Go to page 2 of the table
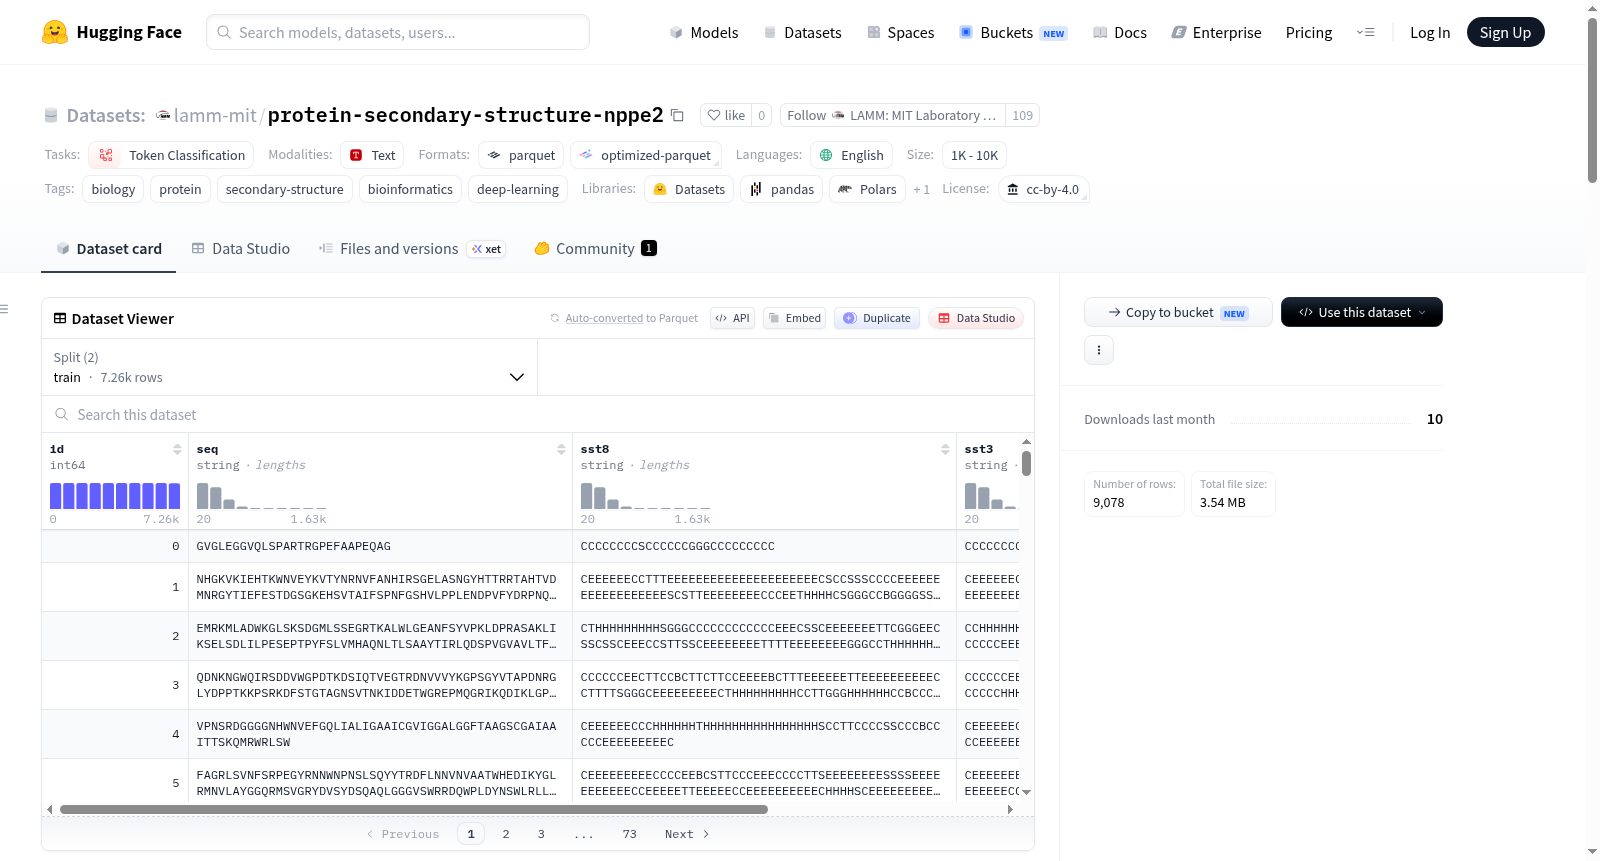1600x861 pixels. [506, 834]
